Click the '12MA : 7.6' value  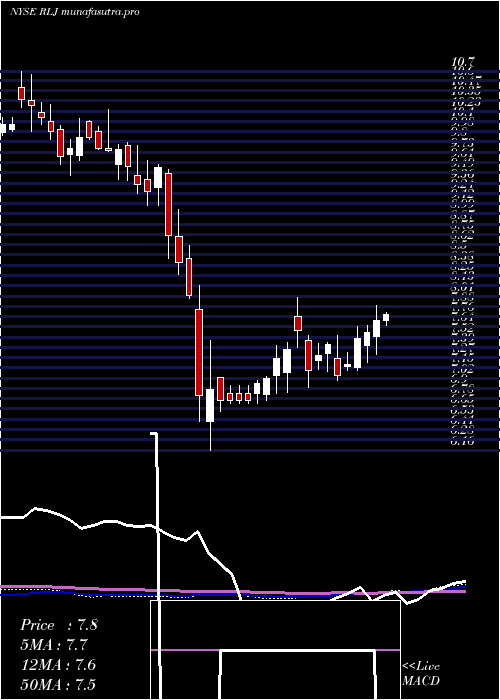click(x=58, y=665)
